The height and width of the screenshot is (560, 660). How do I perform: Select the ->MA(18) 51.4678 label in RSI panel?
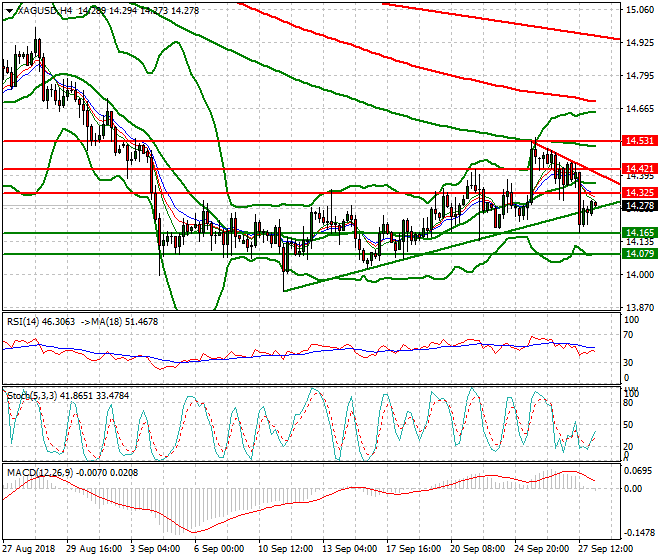pos(118,322)
